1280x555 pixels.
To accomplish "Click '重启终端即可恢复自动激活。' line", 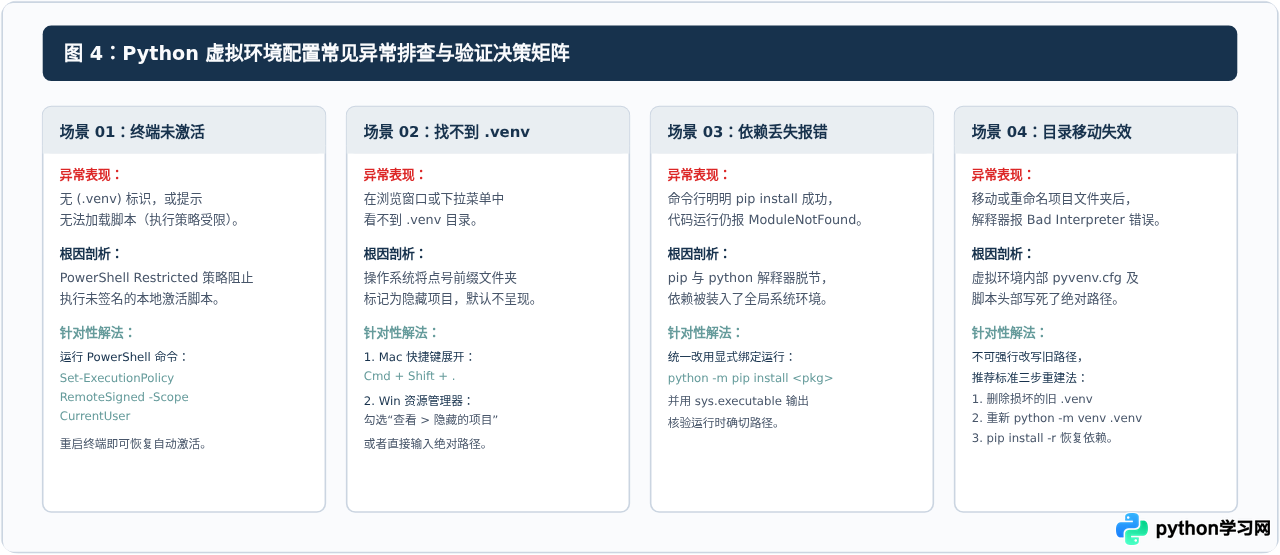I will 133,443.
